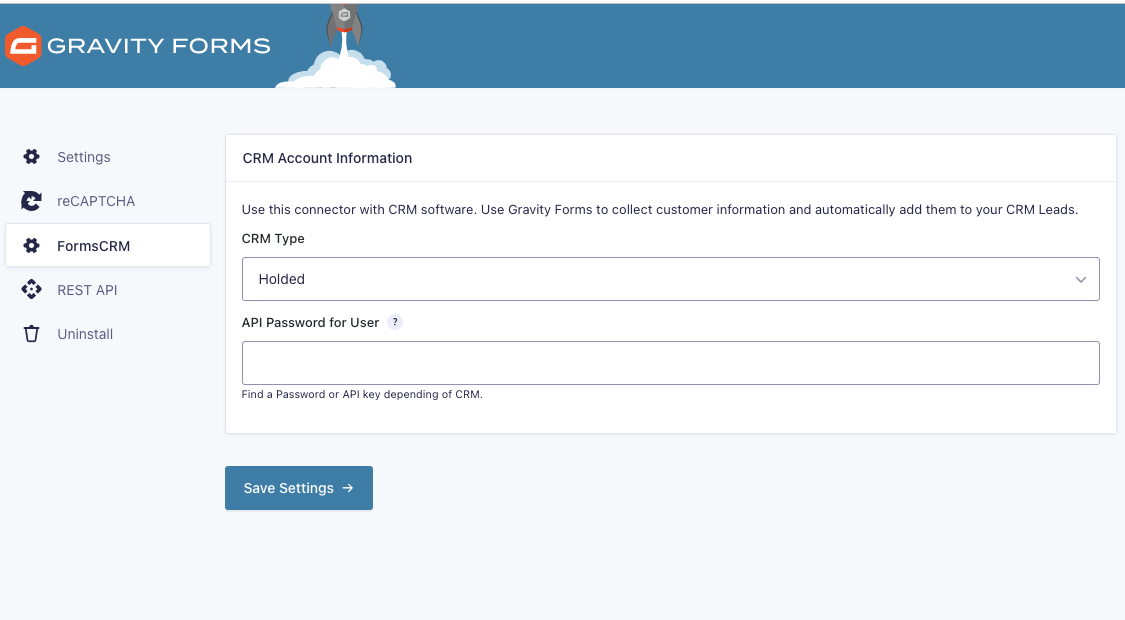Select the FormsCRM menu item
1125x620 pixels.
(108, 245)
